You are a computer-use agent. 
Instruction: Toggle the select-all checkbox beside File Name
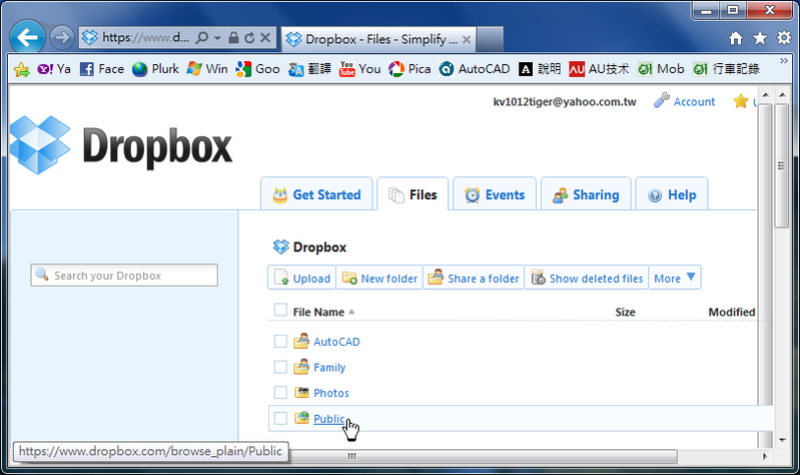coord(280,310)
